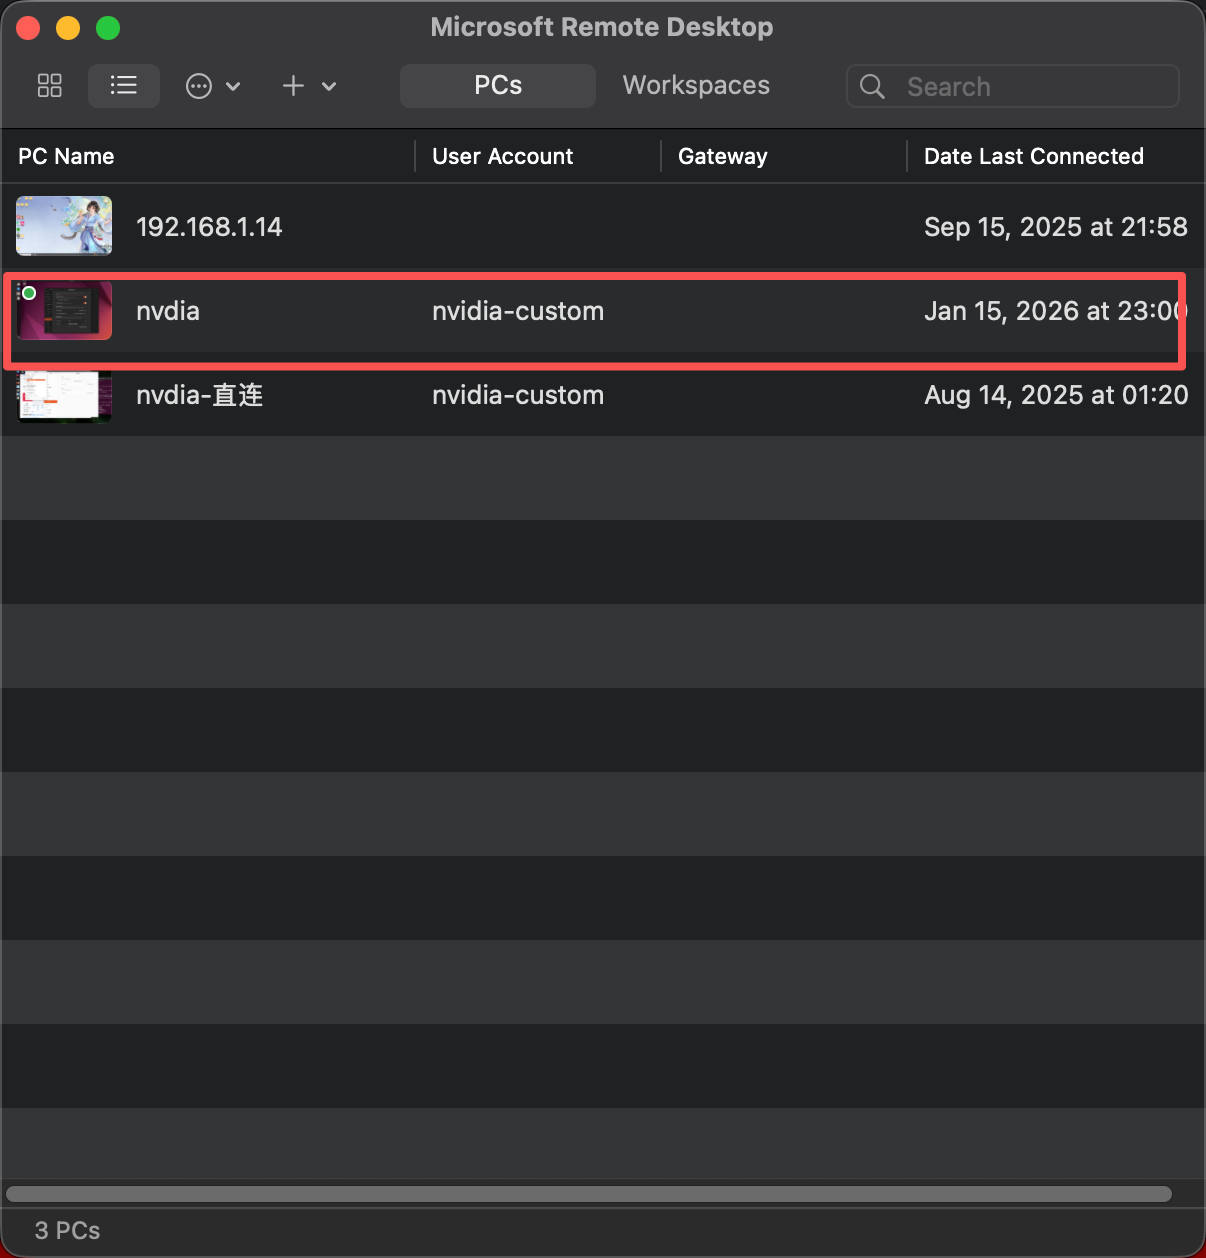Maximize the window with green button
The height and width of the screenshot is (1258, 1206).
[x=108, y=28]
